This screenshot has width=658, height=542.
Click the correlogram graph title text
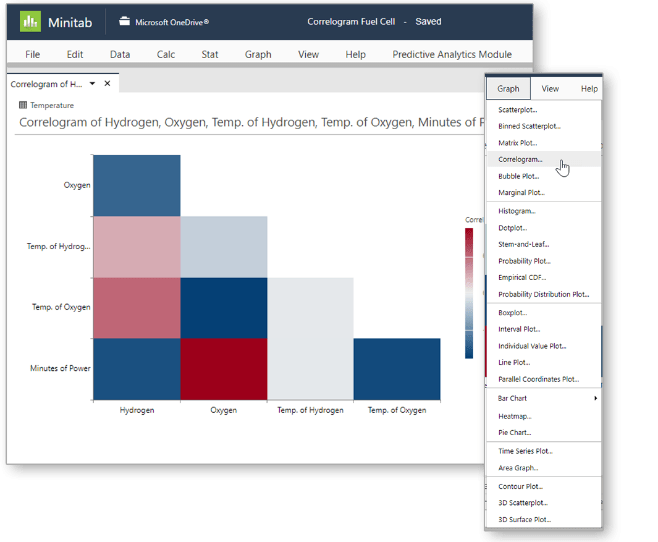click(252, 122)
